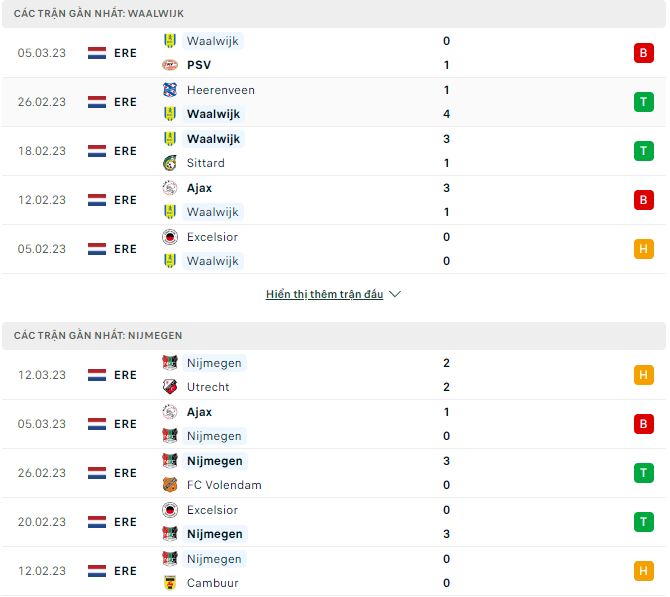Click the Cambuur club crest icon

tap(170, 583)
